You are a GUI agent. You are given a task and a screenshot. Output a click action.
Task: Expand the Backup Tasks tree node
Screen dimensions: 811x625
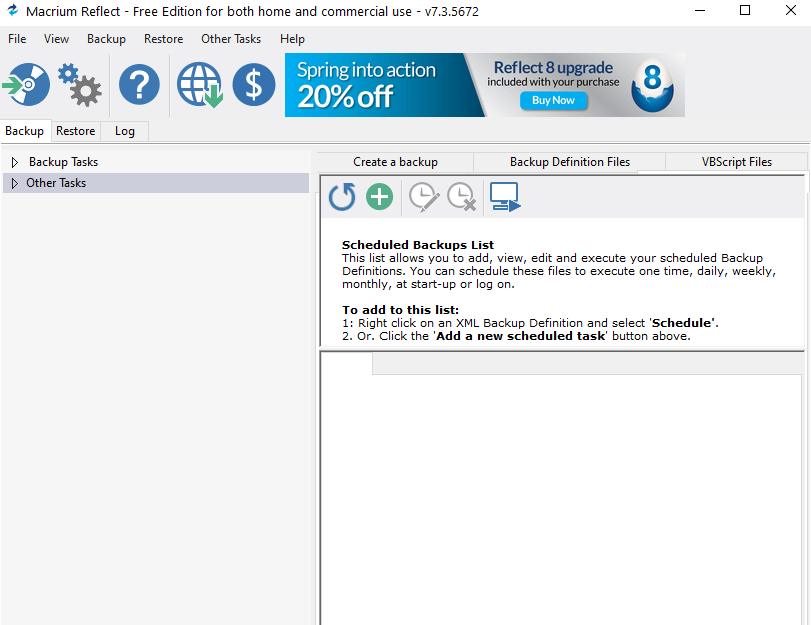[14, 162]
